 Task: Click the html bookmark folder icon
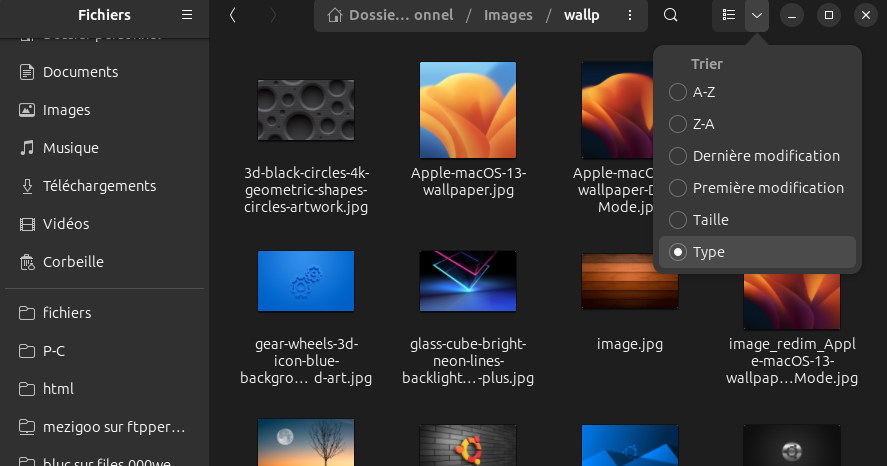point(27,389)
